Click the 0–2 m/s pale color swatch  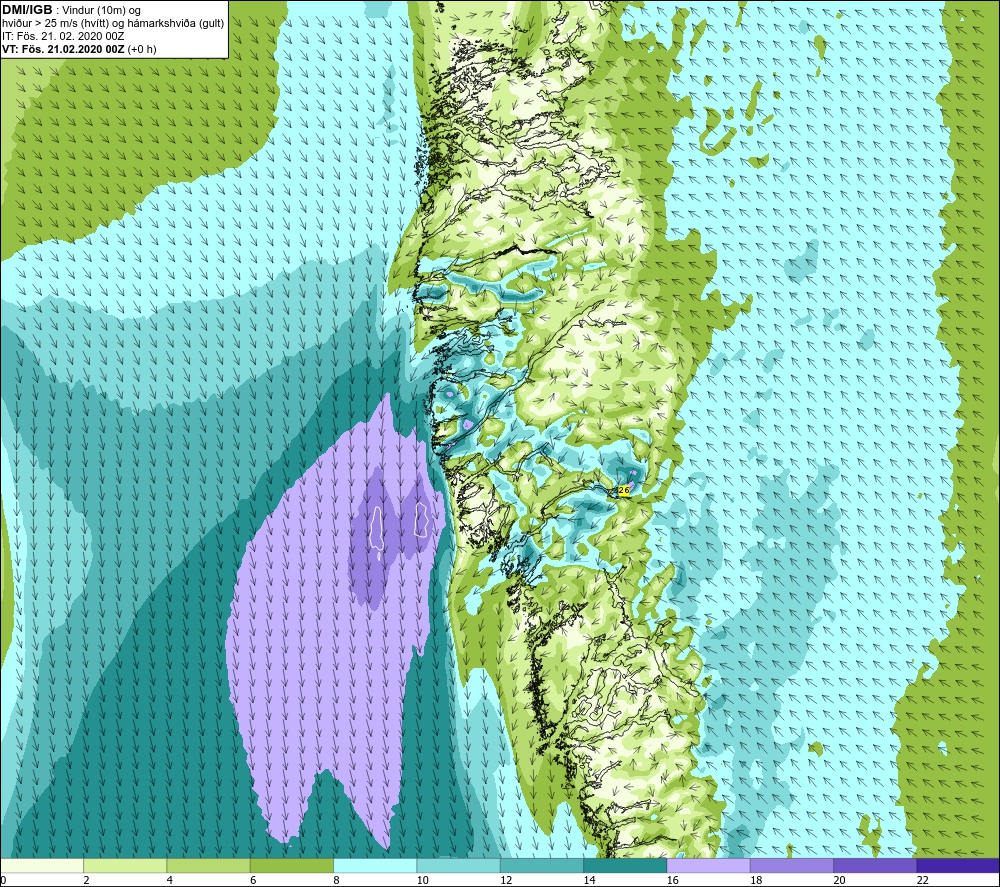pos(42,866)
